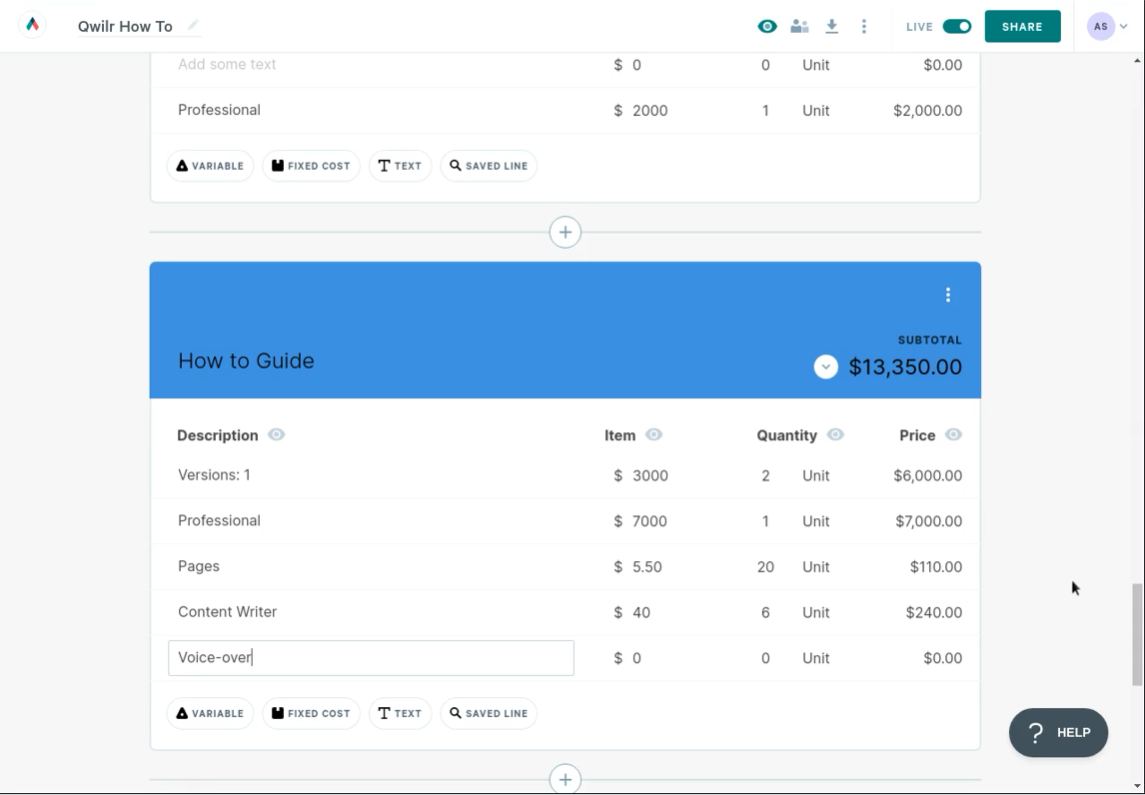Click the How to Guide section title

[x=246, y=361]
